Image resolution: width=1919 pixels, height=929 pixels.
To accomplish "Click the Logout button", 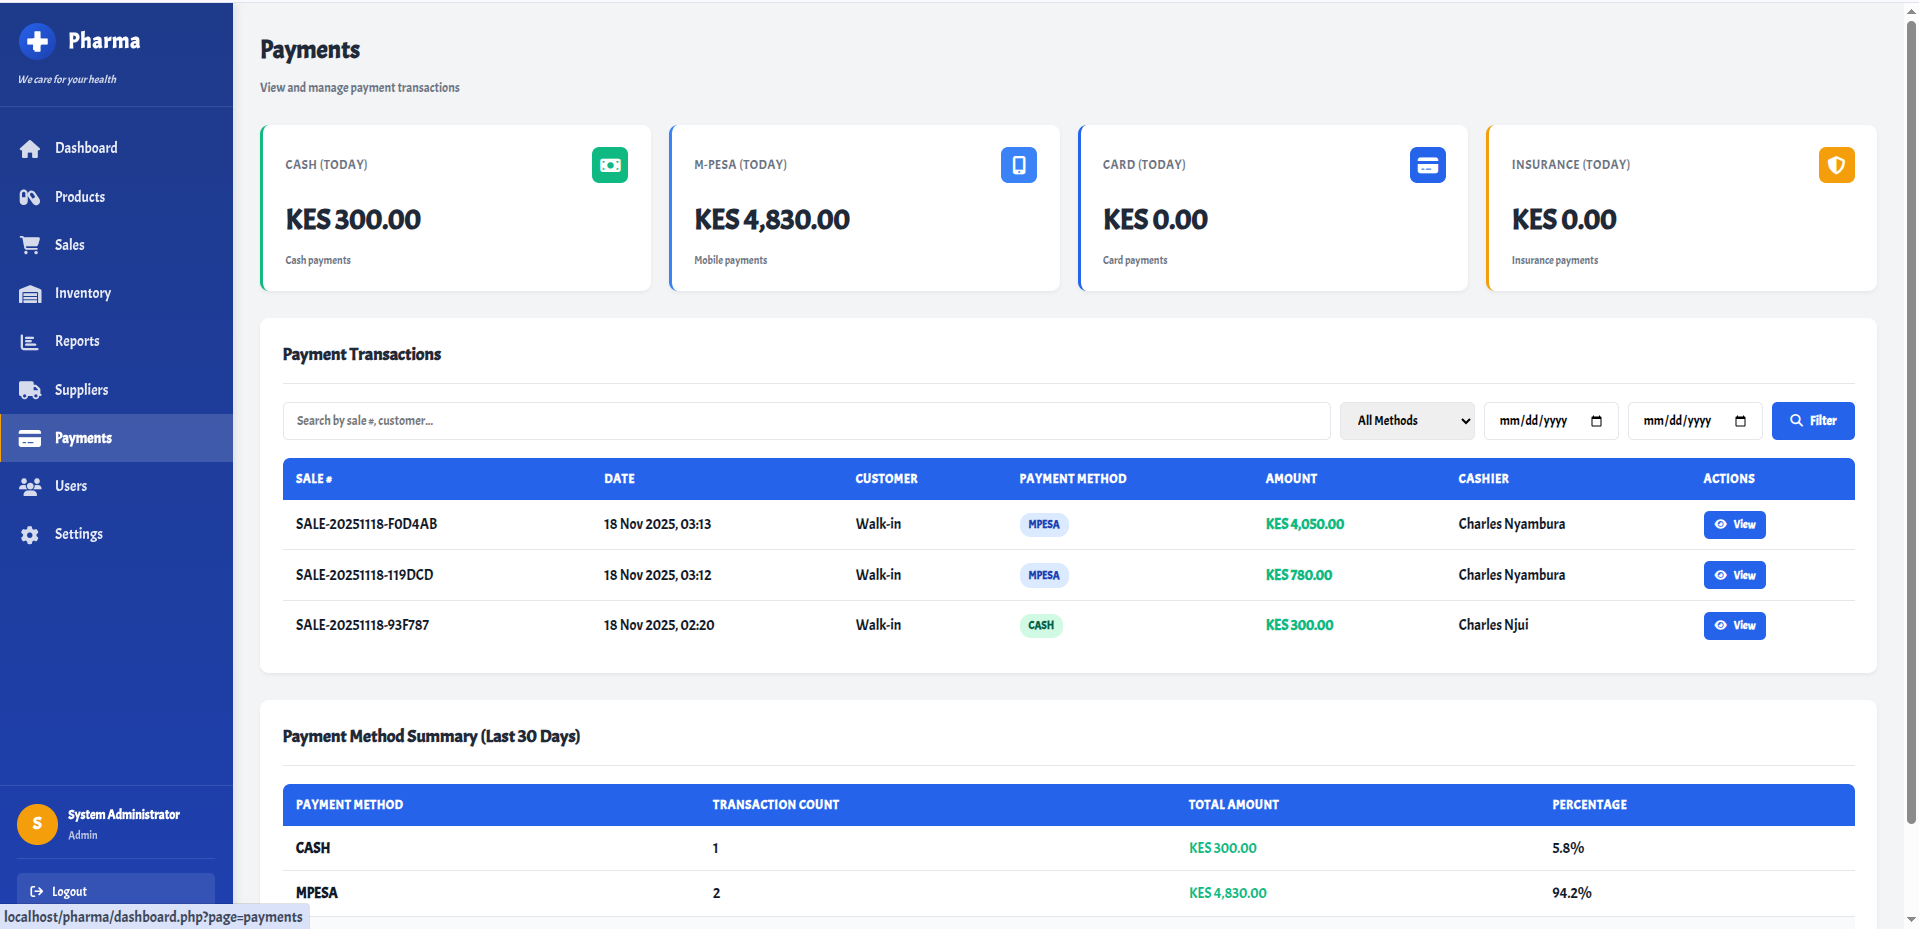I will (x=115, y=891).
